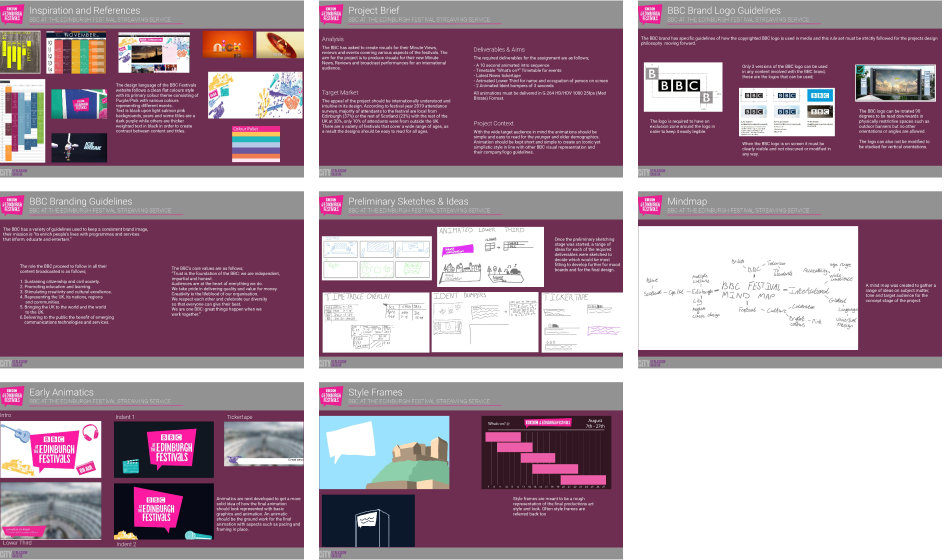Select the Intro animatic frame with guitar
The image size is (951, 560).
click(x=50, y=450)
